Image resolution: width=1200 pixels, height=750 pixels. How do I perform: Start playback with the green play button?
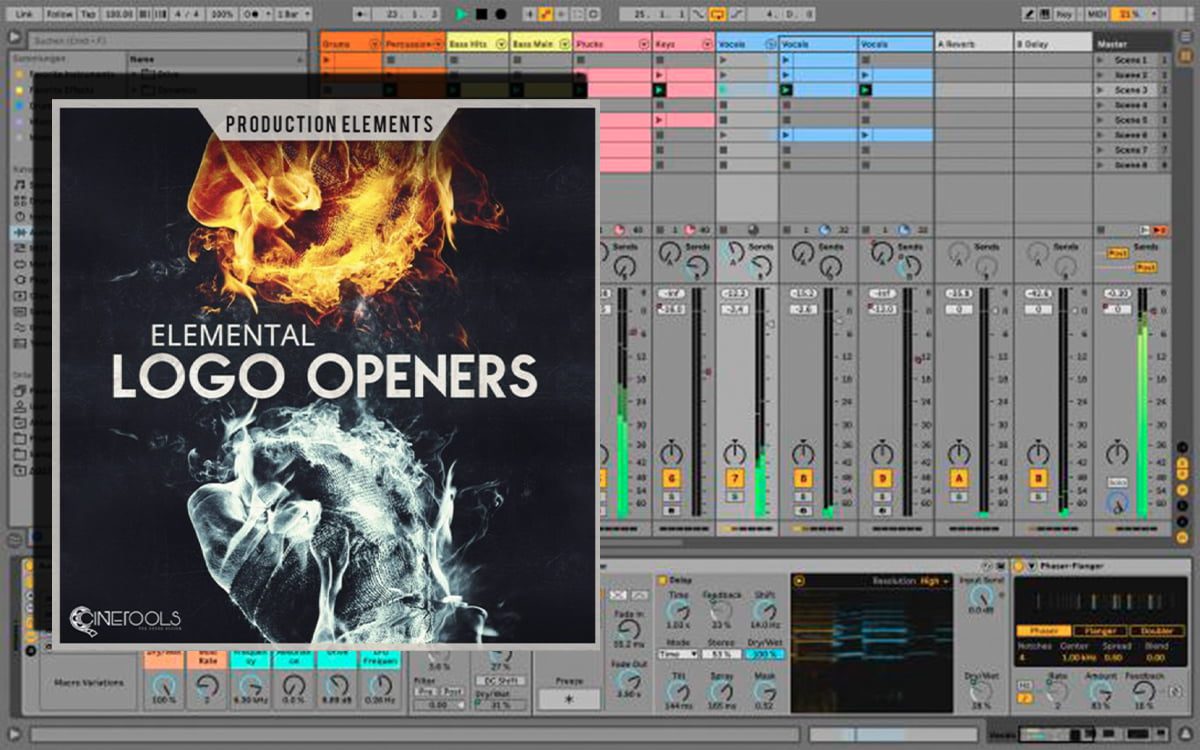pyautogui.click(x=461, y=15)
